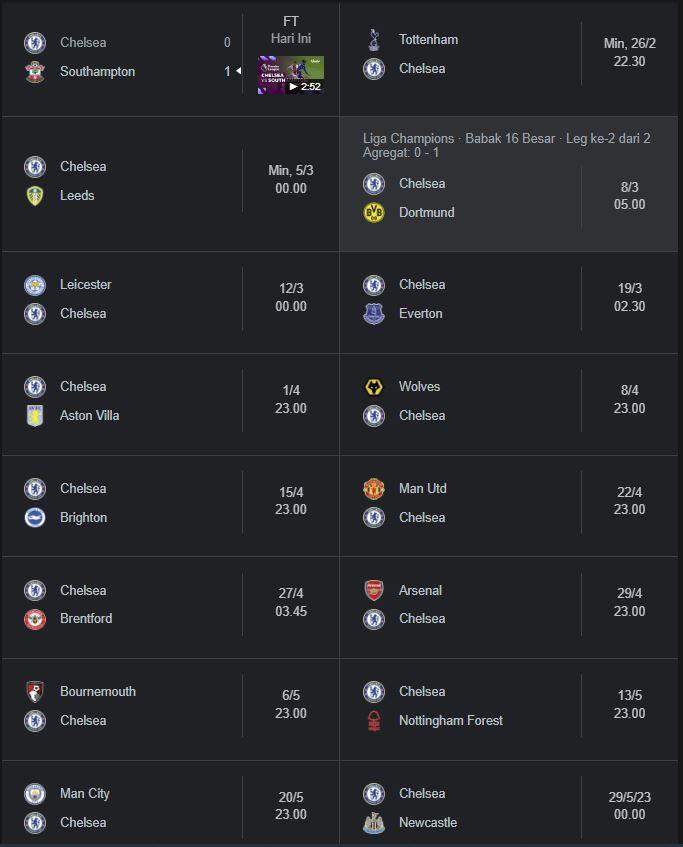Click the Arsenal club crest
Image resolution: width=683 pixels, height=847 pixels.
[x=373, y=591]
